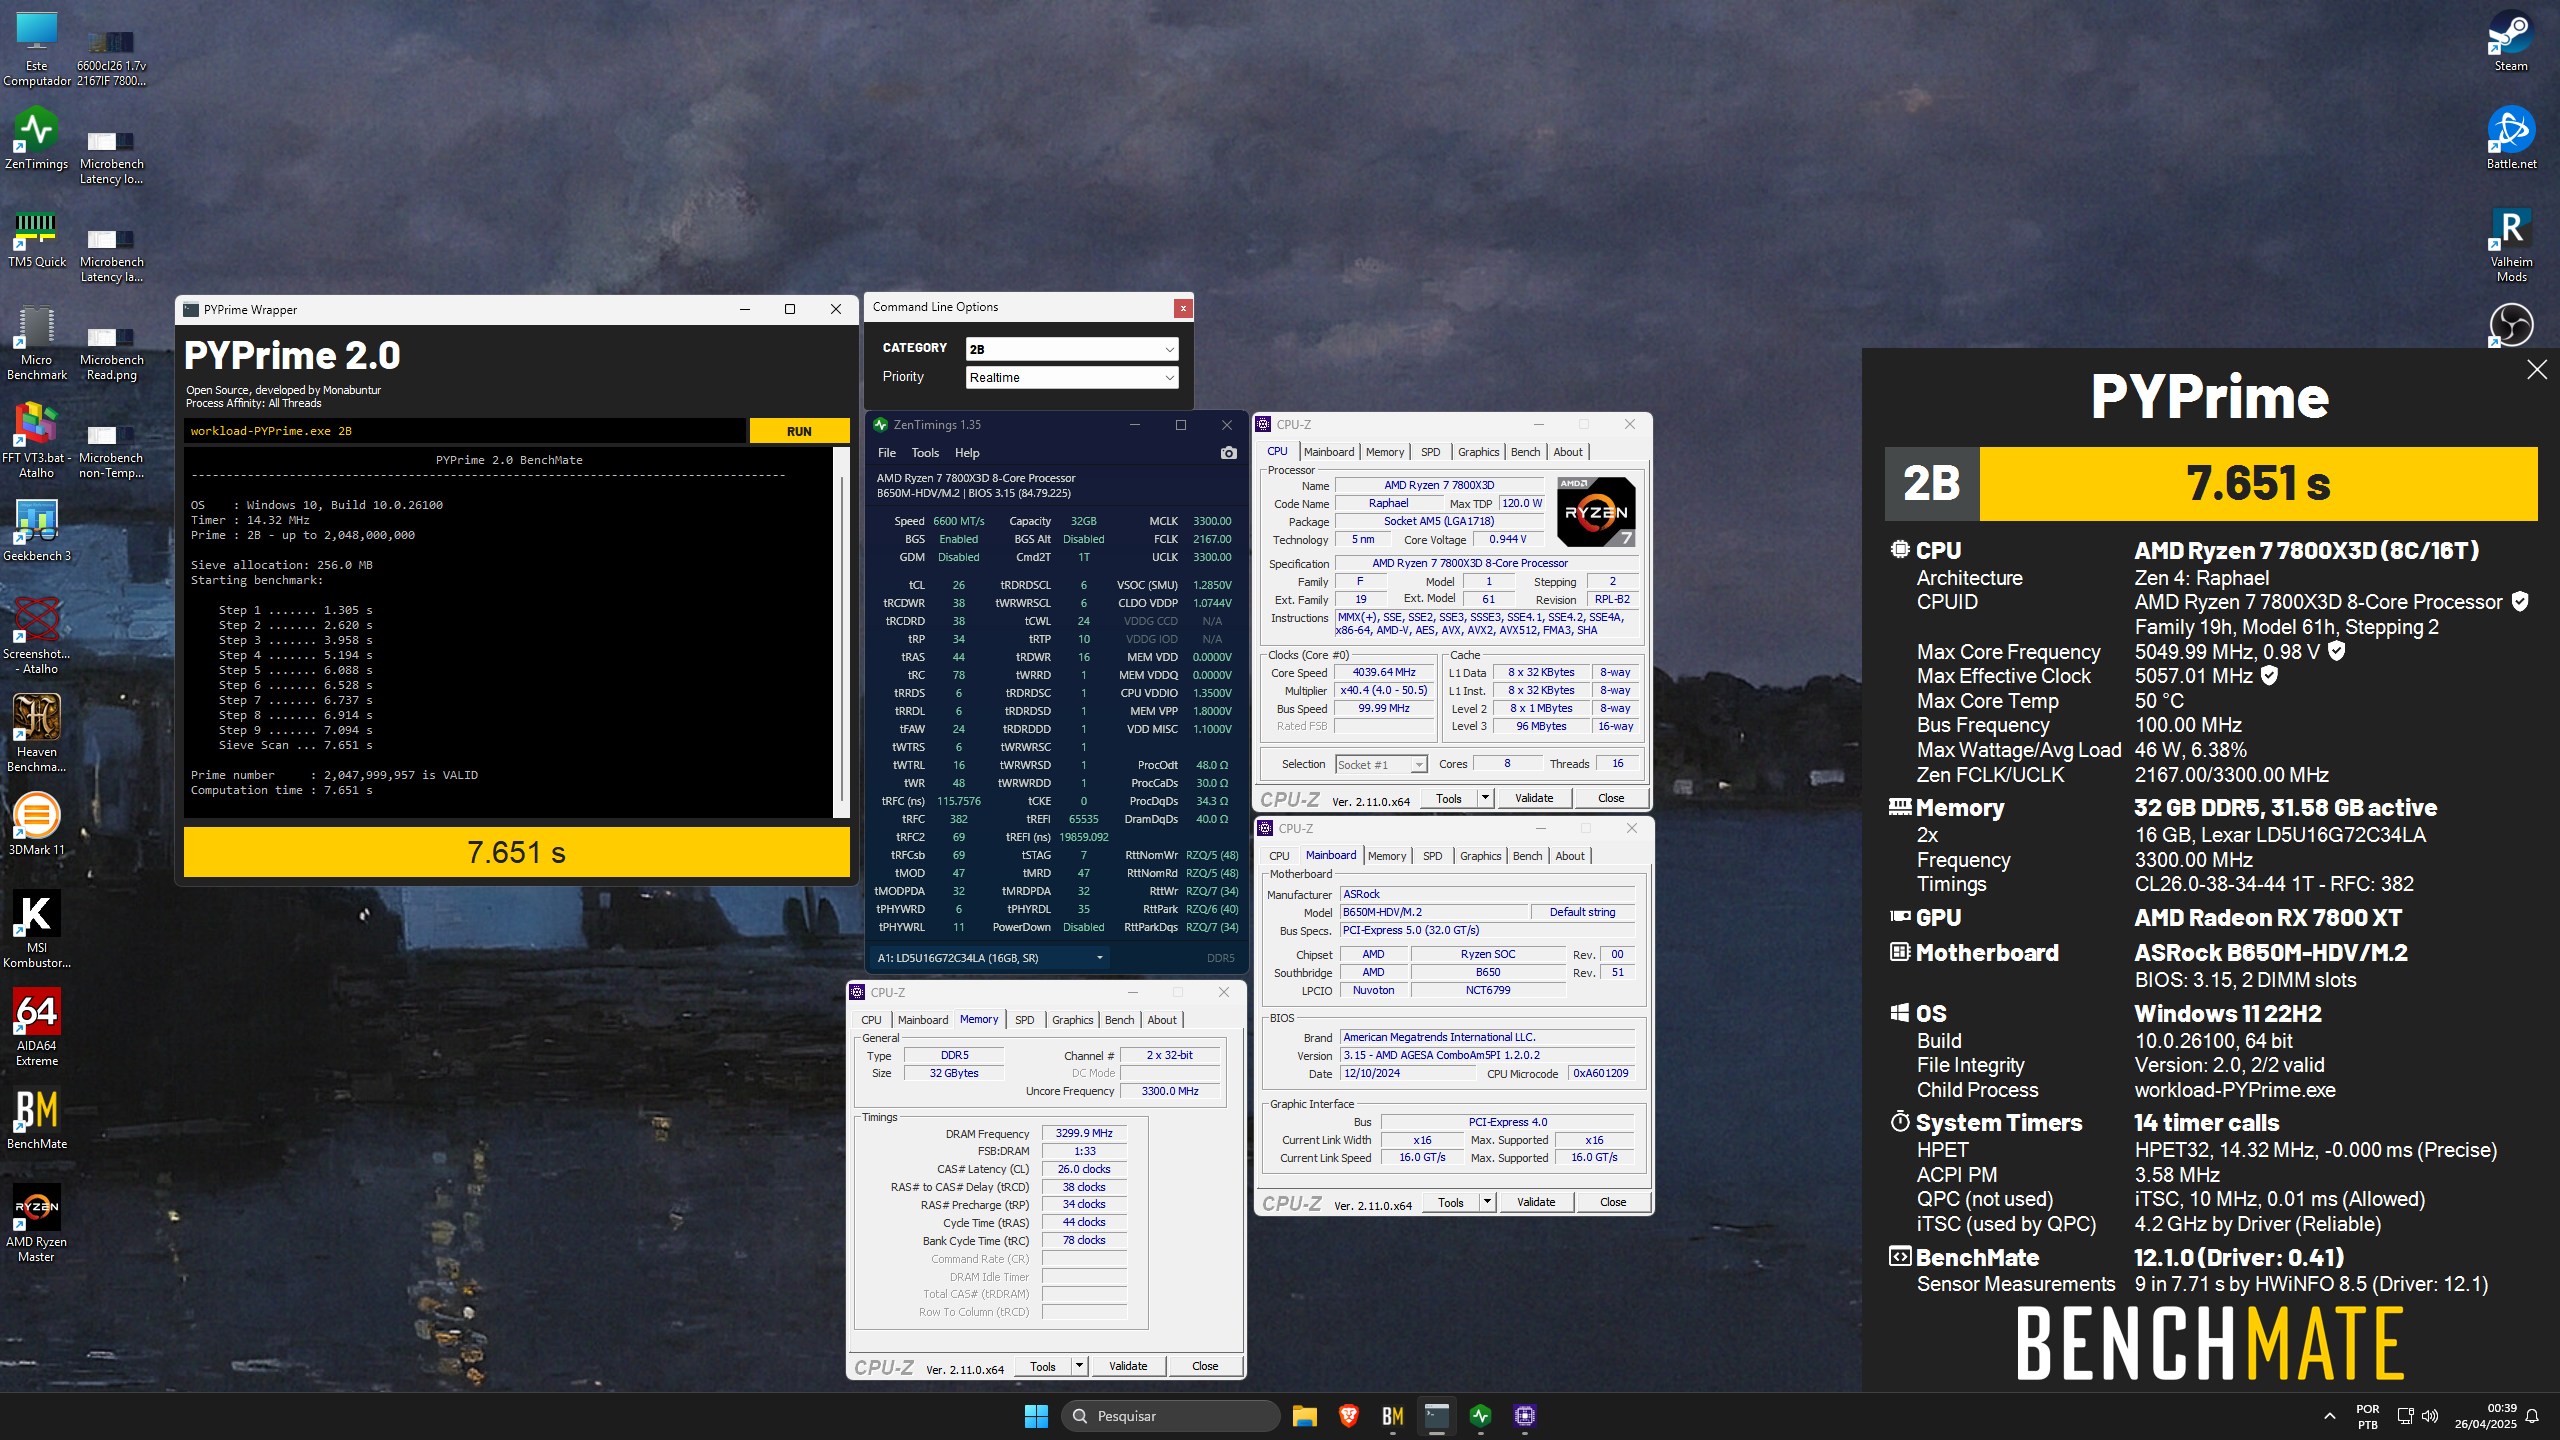
Task: Open volume control in system tray
Action: pyautogui.click(x=2431, y=1416)
